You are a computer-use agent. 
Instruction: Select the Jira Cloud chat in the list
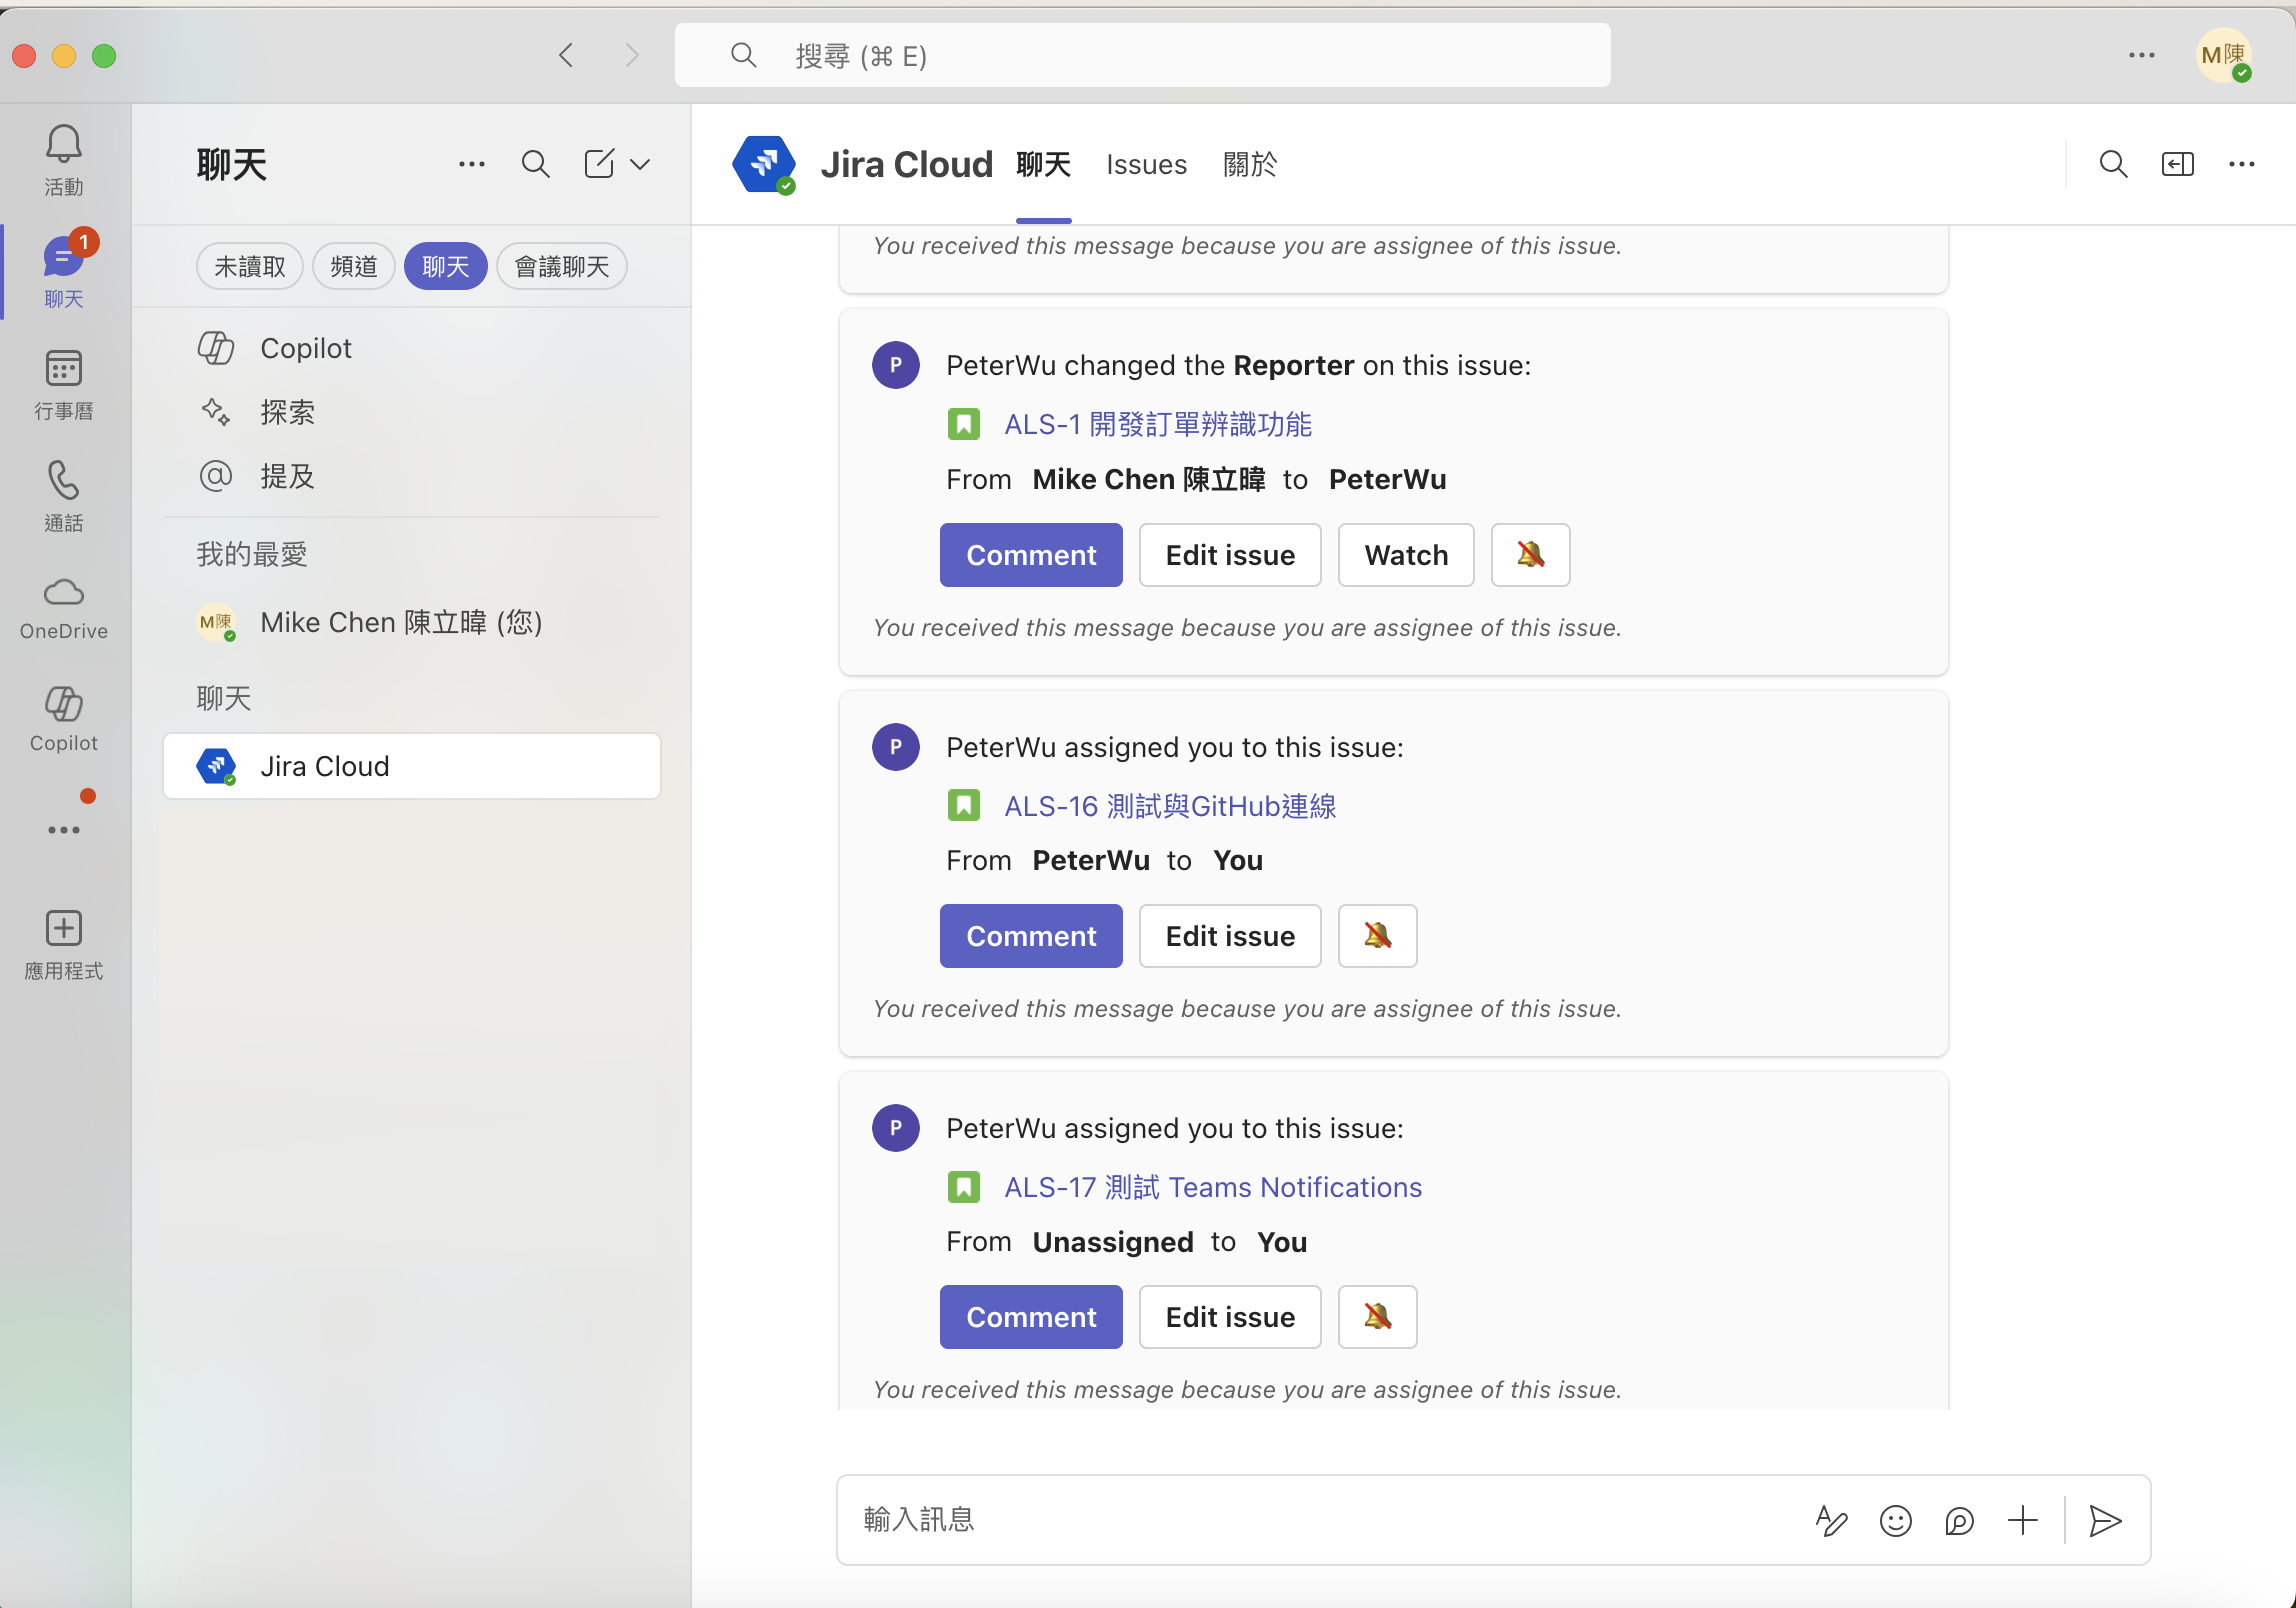(x=411, y=767)
